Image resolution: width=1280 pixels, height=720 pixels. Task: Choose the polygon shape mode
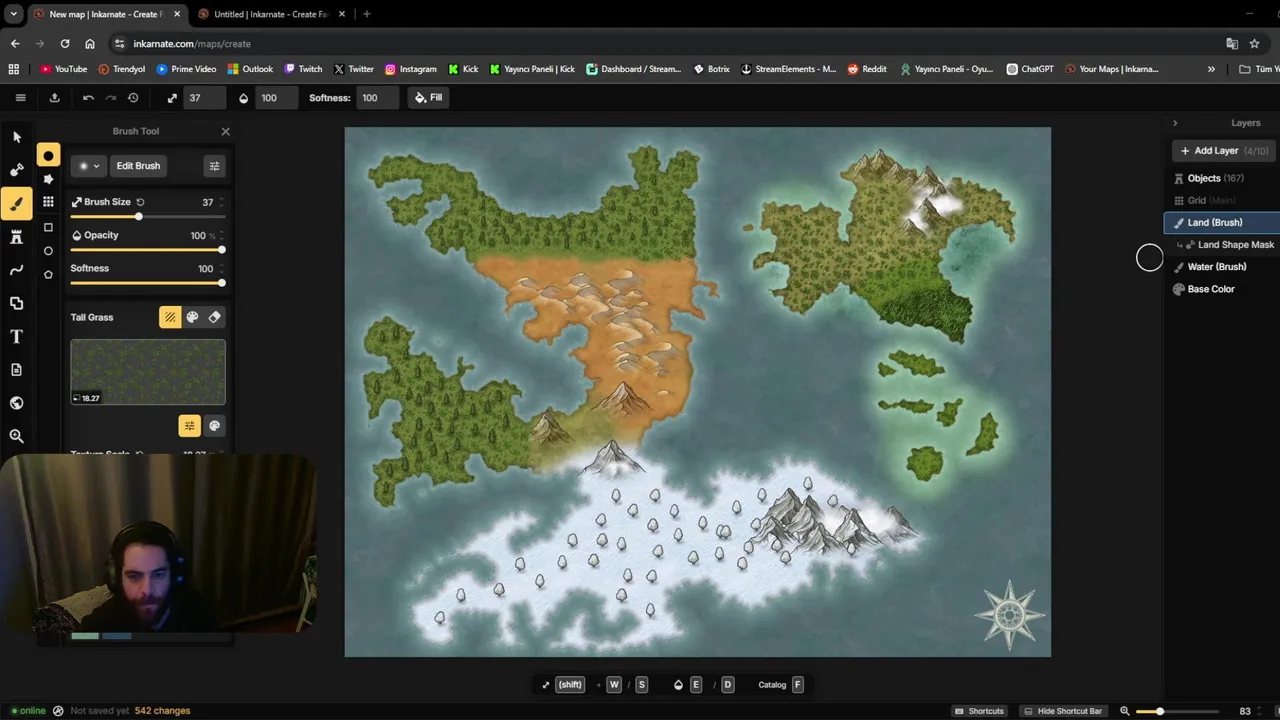pyautogui.click(x=48, y=274)
